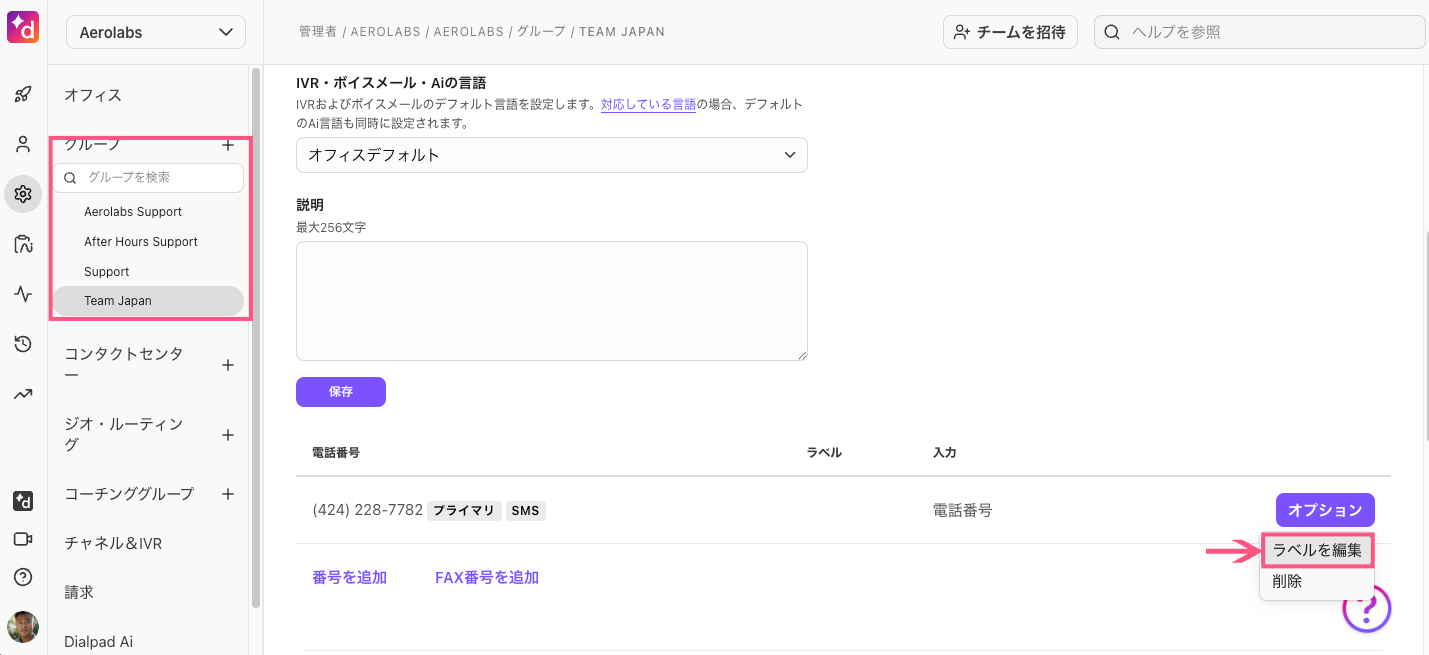Click the オプション button for the number
The width and height of the screenshot is (1429, 655).
pyautogui.click(x=1325, y=510)
